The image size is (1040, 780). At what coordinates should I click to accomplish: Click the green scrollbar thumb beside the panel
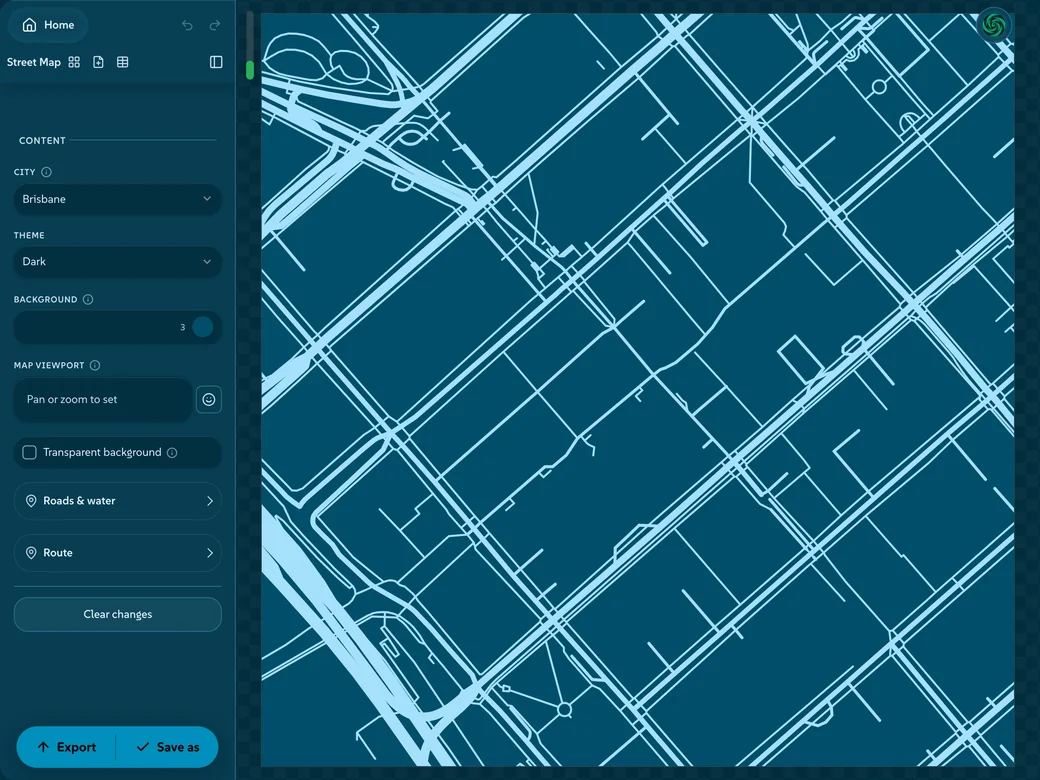tap(250, 70)
